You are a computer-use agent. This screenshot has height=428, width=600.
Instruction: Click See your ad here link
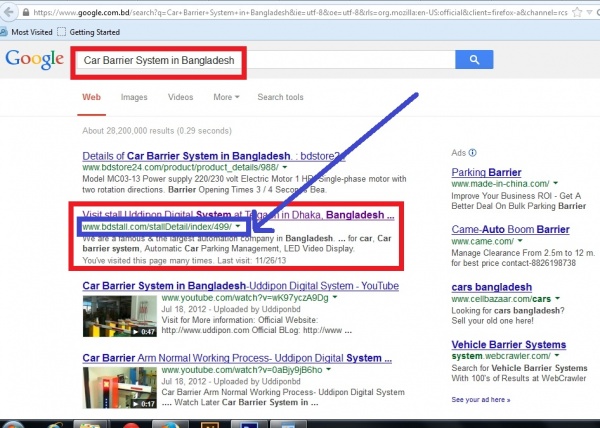coord(481,400)
